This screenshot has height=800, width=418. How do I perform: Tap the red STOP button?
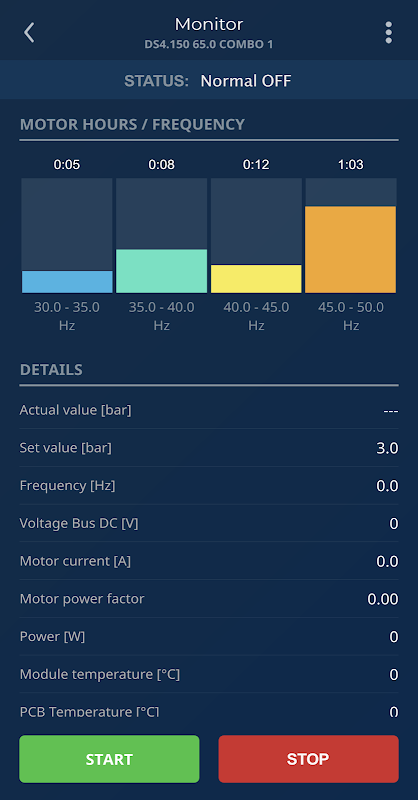point(308,759)
